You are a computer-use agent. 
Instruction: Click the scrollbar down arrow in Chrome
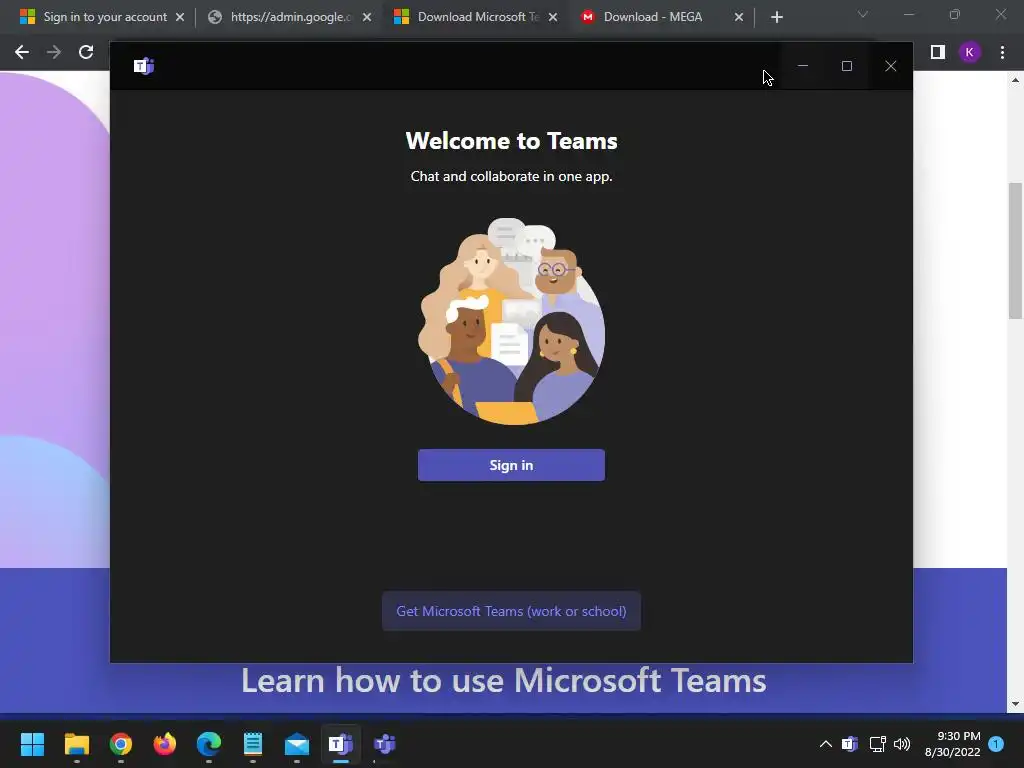click(1015, 704)
